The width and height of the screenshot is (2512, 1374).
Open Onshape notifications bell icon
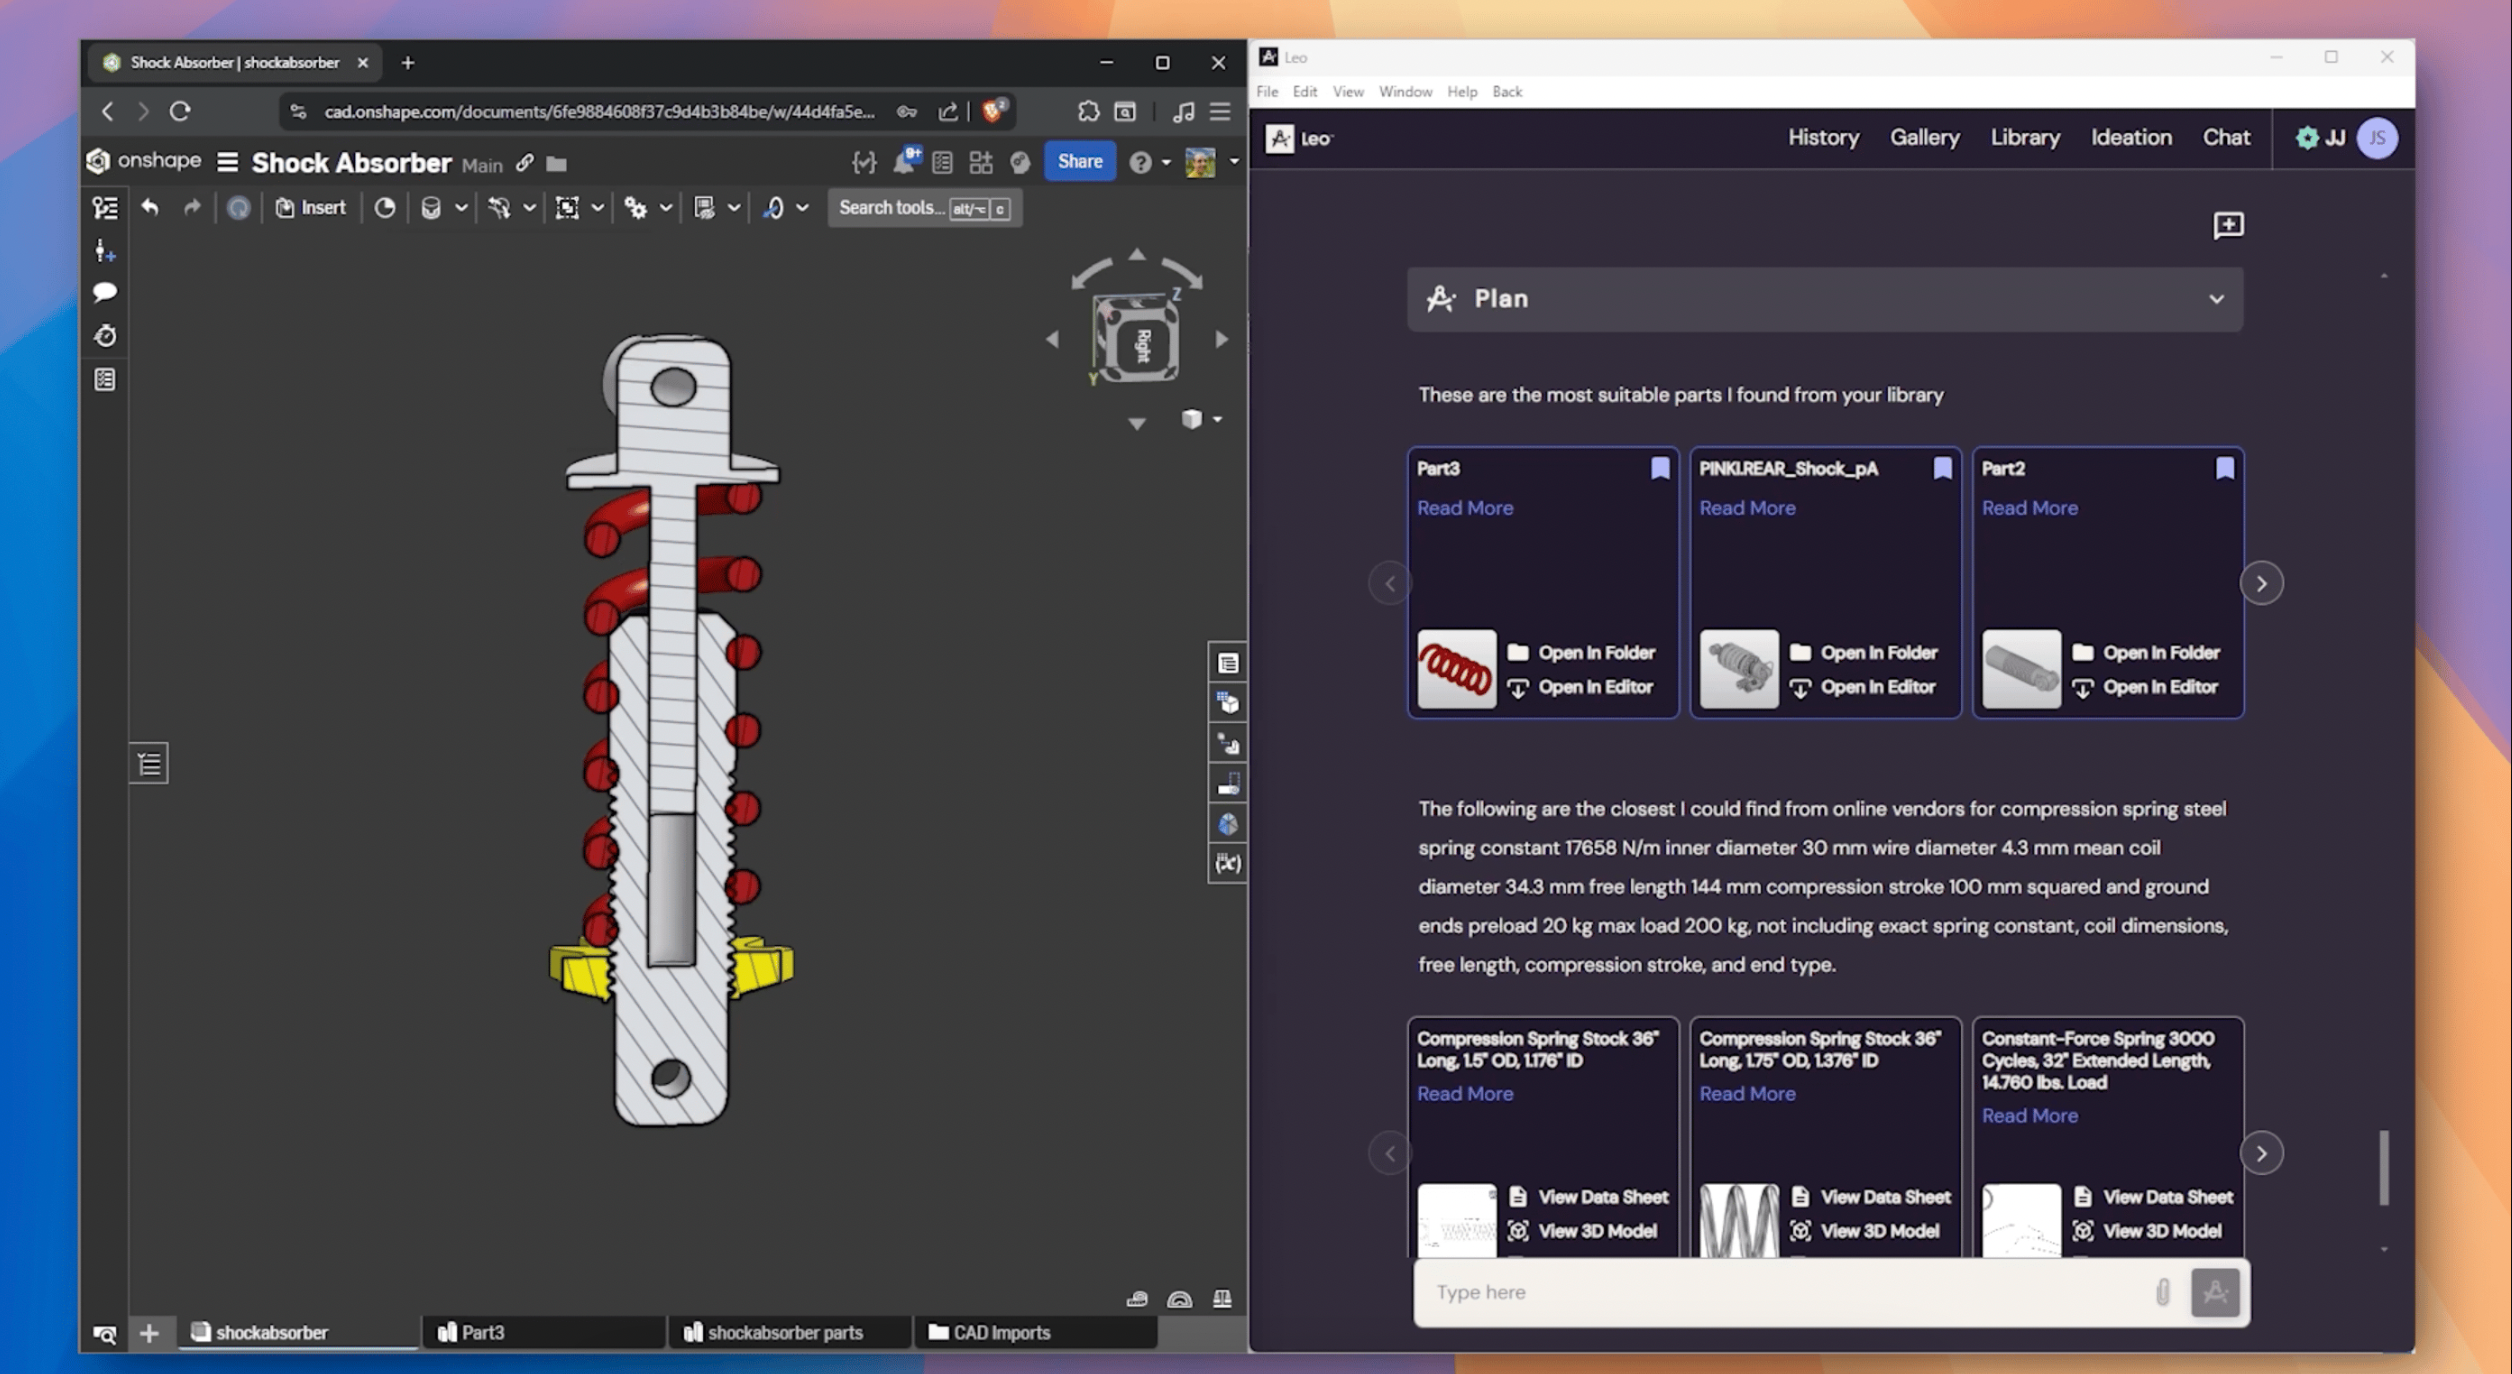[903, 160]
